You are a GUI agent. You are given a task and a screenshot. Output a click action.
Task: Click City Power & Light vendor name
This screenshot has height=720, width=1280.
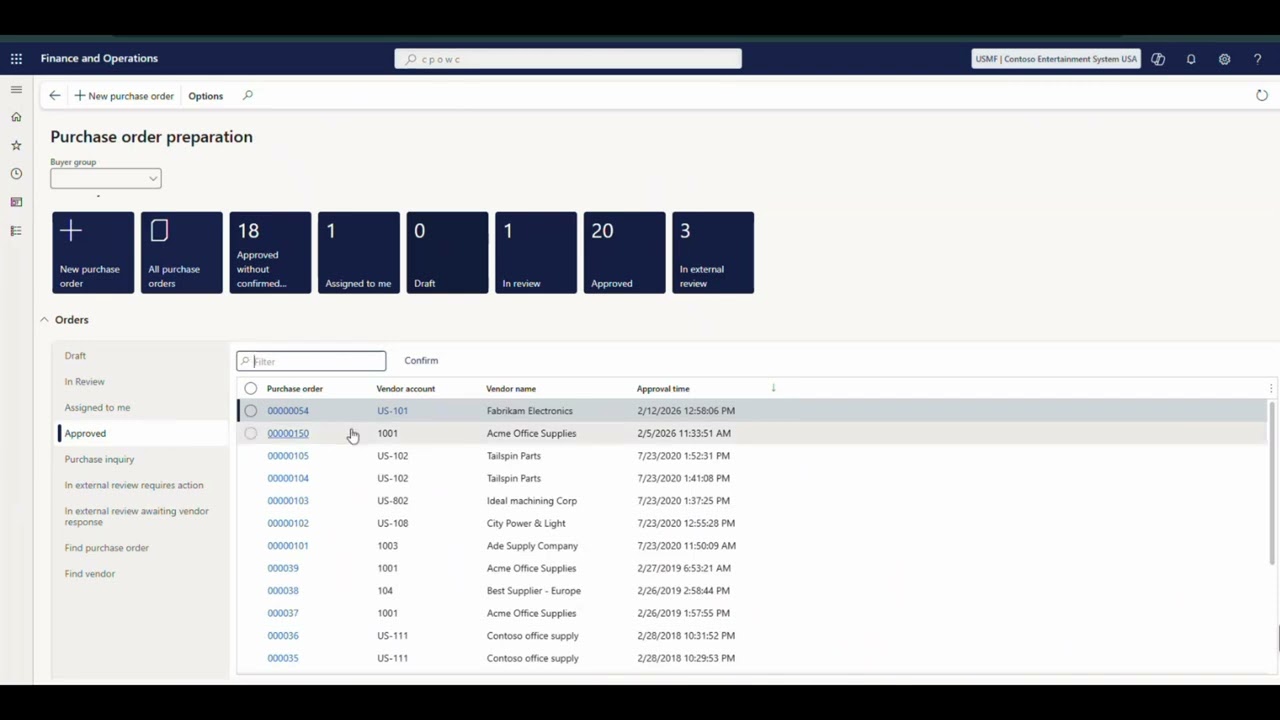coord(526,524)
